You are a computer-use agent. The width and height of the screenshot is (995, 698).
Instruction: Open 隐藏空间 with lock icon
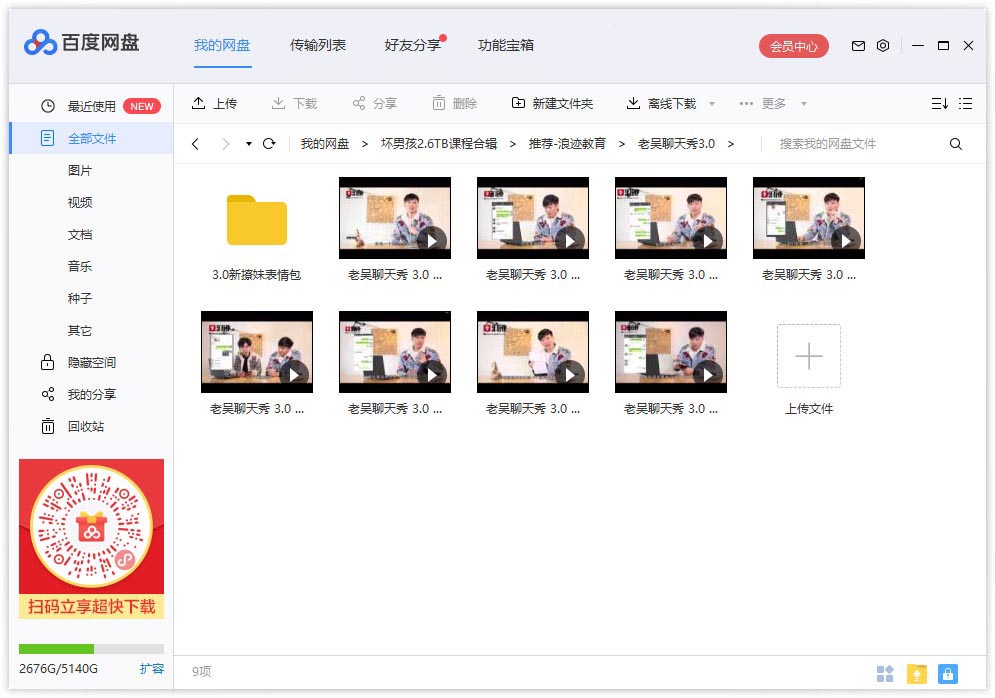click(79, 362)
